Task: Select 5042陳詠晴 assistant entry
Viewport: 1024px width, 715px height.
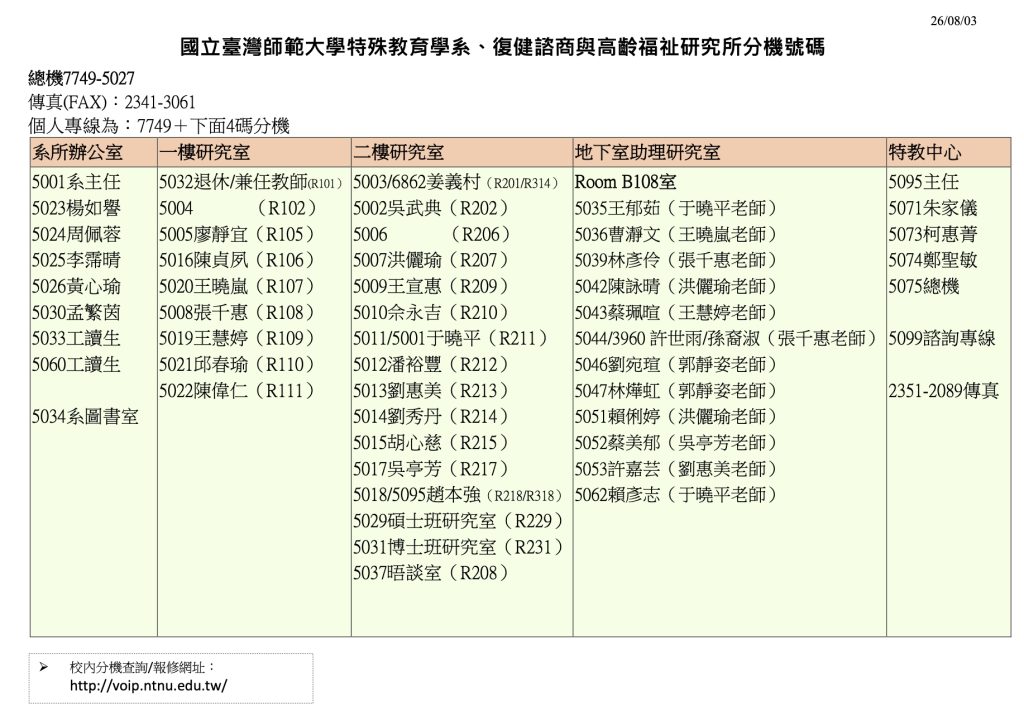Action: click(677, 287)
